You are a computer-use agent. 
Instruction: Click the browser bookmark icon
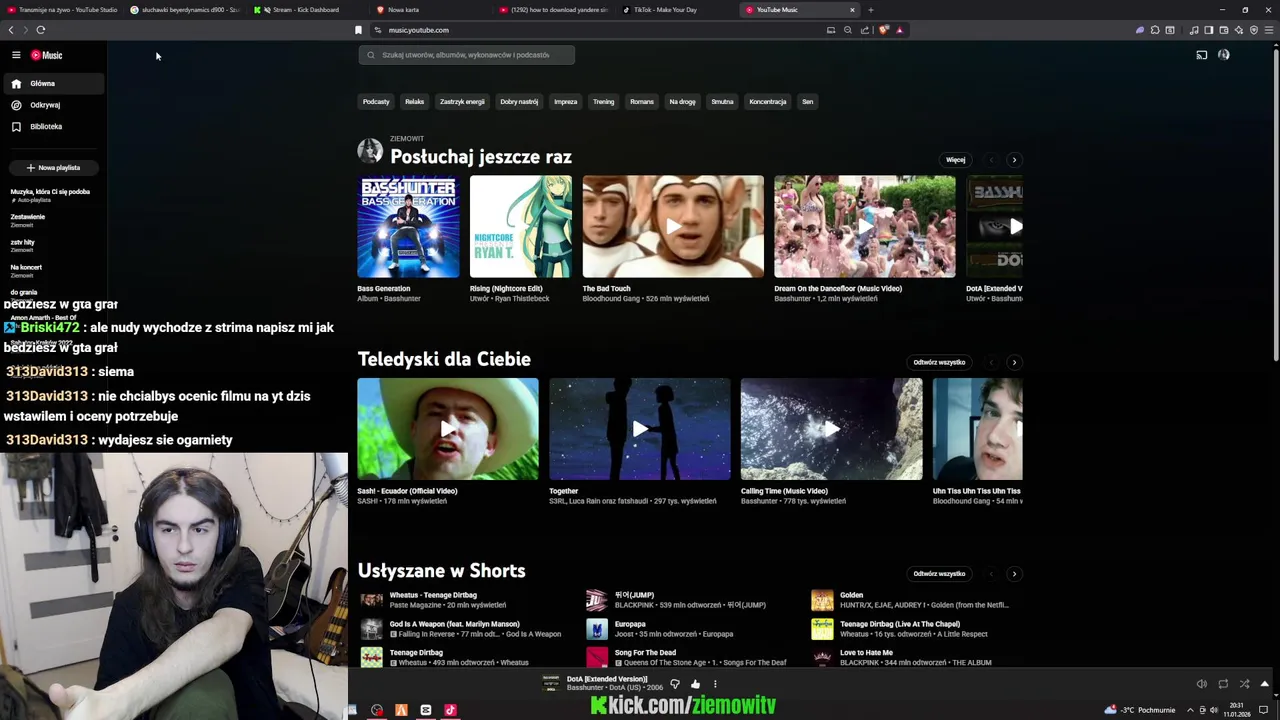coord(358,30)
